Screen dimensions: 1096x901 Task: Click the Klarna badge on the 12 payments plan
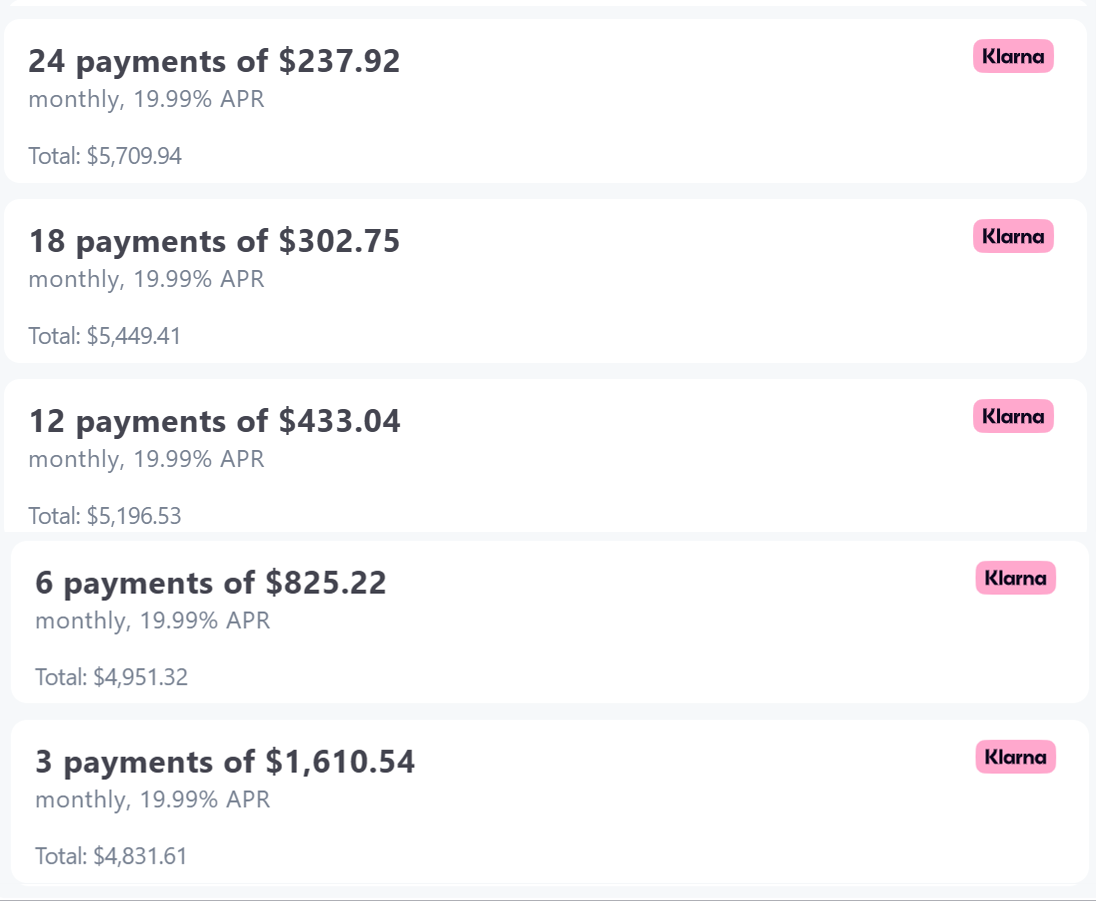[1013, 416]
